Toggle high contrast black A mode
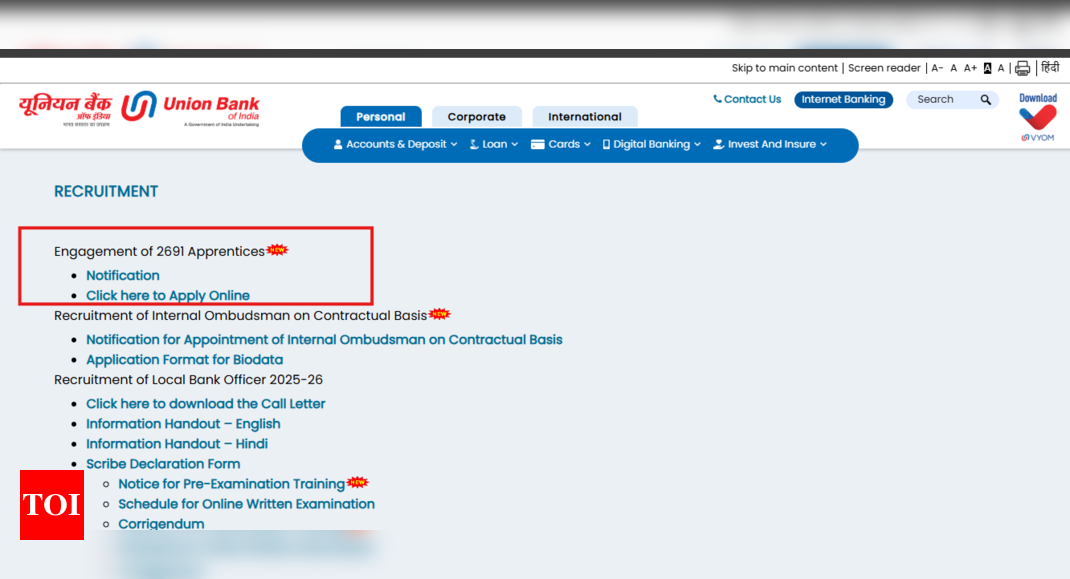 tap(987, 68)
